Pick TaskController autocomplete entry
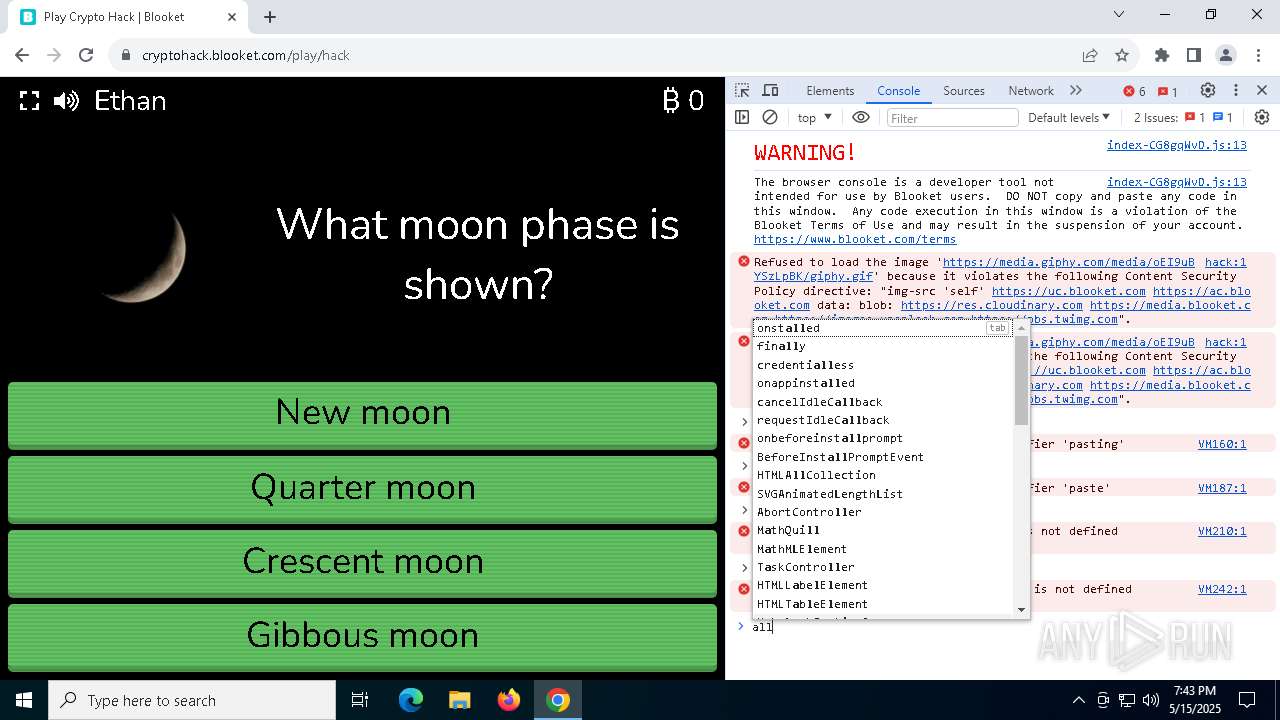The width and height of the screenshot is (1280, 720). [883, 567]
